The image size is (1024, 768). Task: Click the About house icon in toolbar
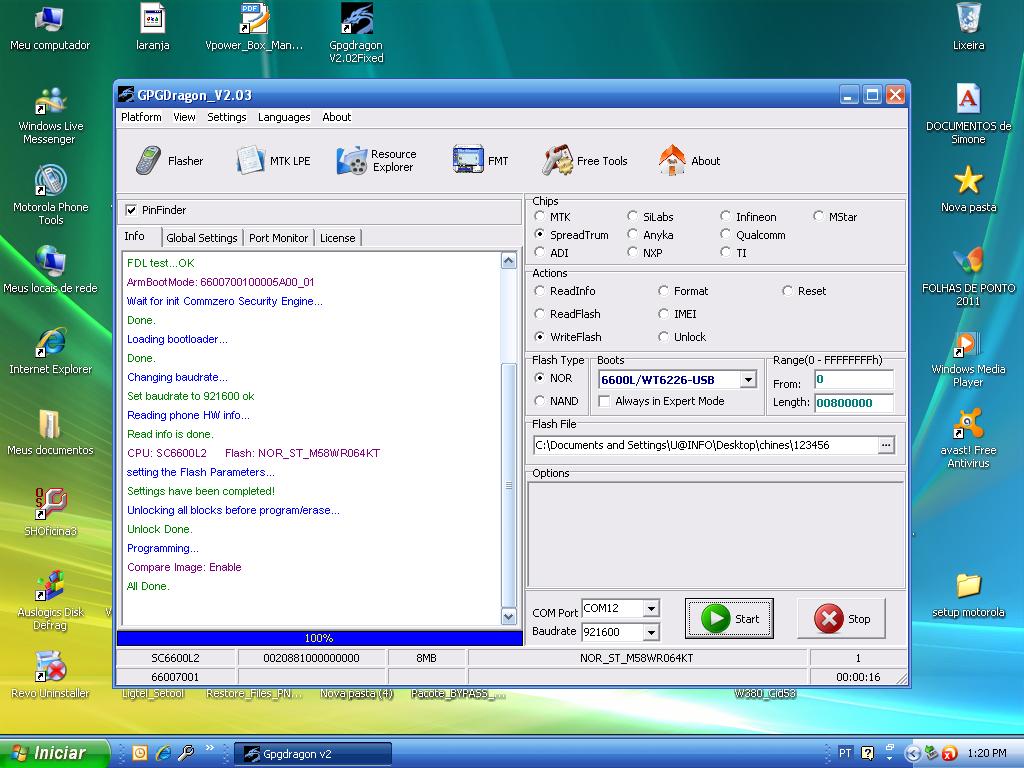pyautogui.click(x=672, y=161)
